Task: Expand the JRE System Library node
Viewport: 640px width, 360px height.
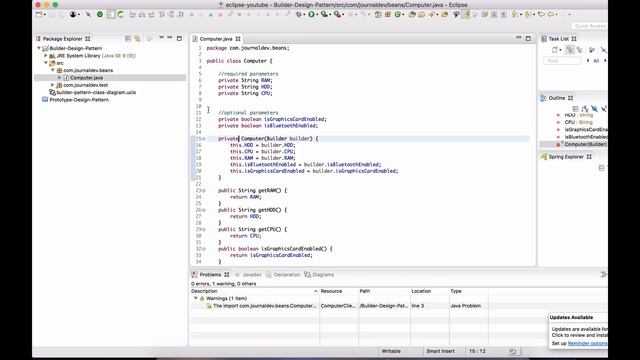Action: 46,56
